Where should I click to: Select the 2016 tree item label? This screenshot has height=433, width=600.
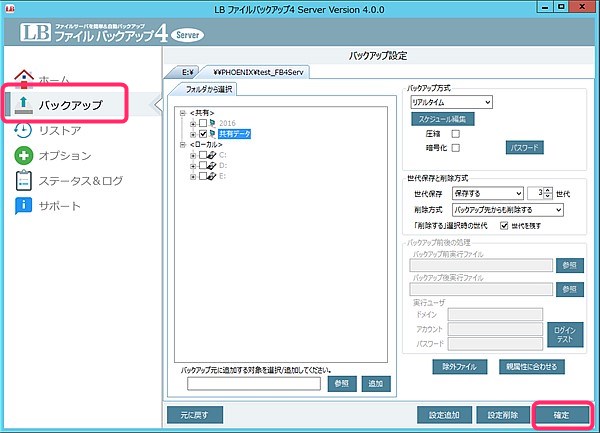227,123
